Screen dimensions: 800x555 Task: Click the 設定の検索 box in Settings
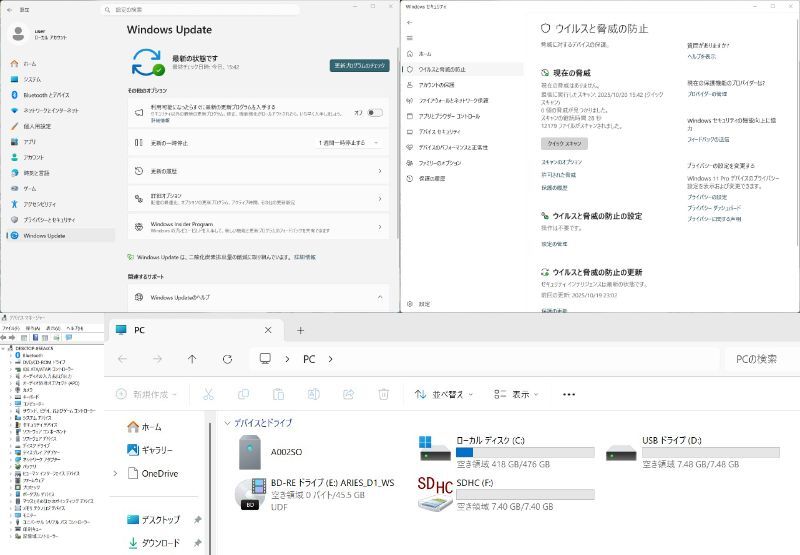[x=200, y=9]
